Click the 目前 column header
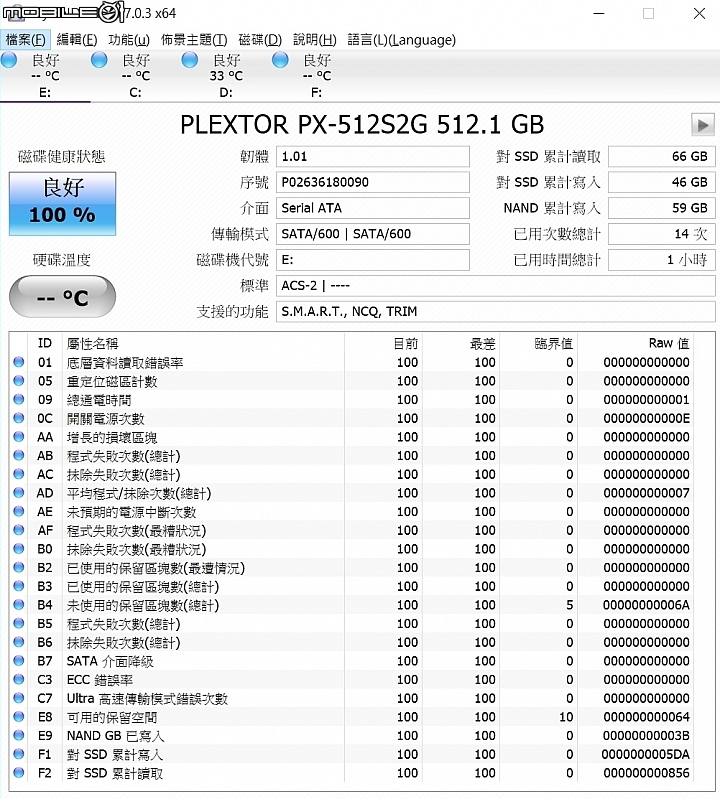Viewport: 720px width, 799px height. tap(406, 343)
